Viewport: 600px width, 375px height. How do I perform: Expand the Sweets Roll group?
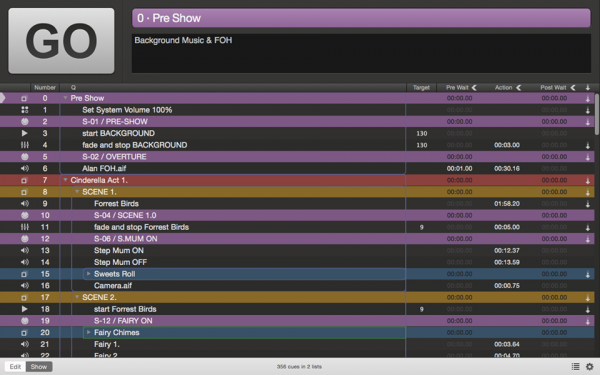pyautogui.click(x=88, y=274)
